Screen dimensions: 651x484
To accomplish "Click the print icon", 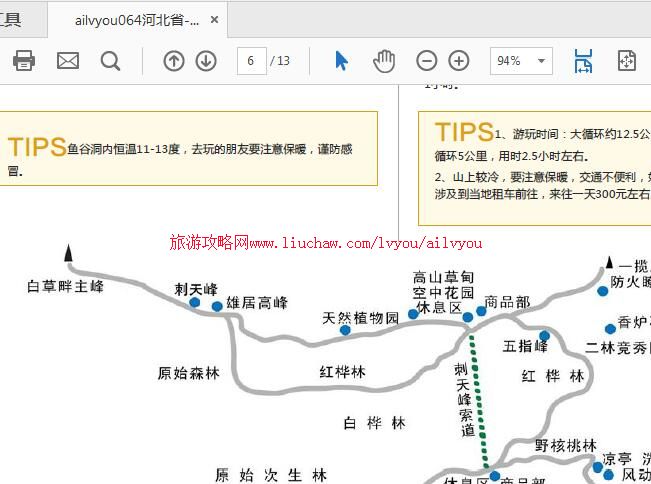I will click(x=24, y=61).
